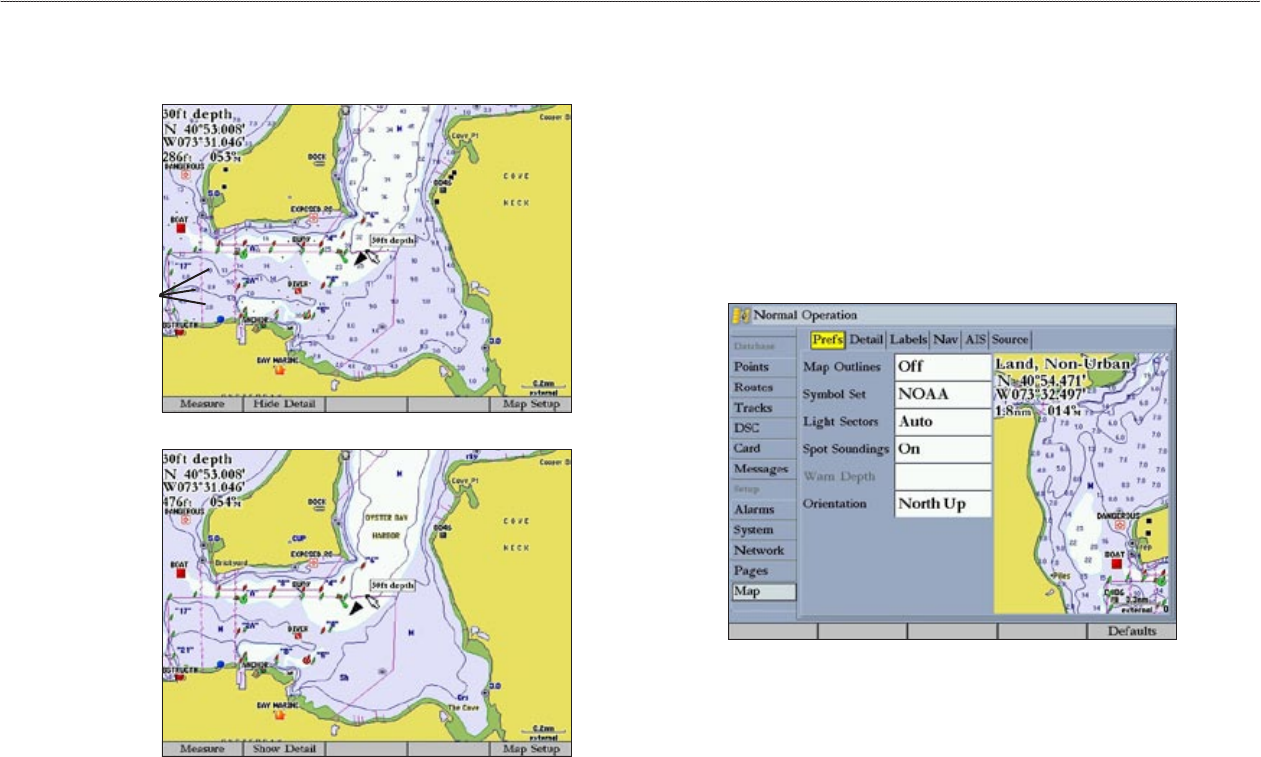This screenshot has width=1261, height=757.
Task: Open the Symbol Set NOAA field
Action: pos(942,394)
